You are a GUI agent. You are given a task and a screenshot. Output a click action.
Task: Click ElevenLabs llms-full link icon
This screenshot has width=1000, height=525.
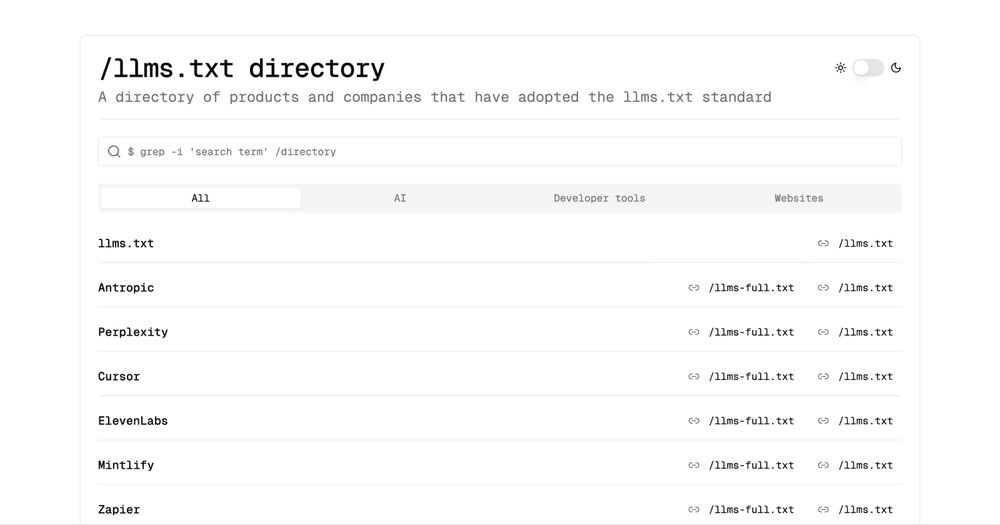pyautogui.click(x=694, y=420)
